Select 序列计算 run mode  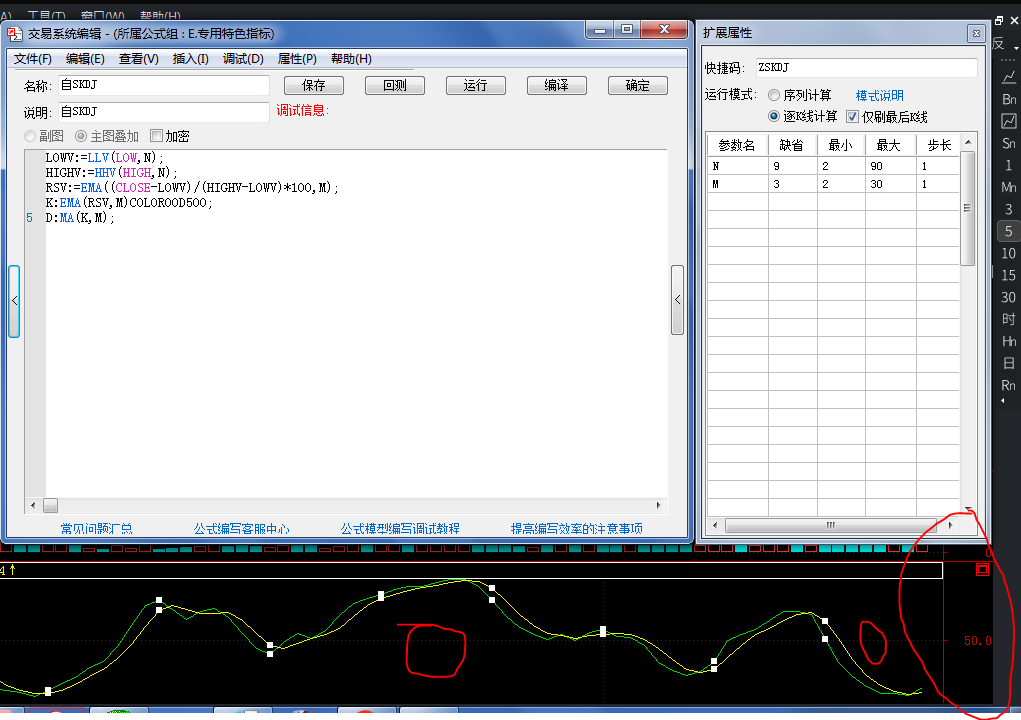click(x=774, y=95)
